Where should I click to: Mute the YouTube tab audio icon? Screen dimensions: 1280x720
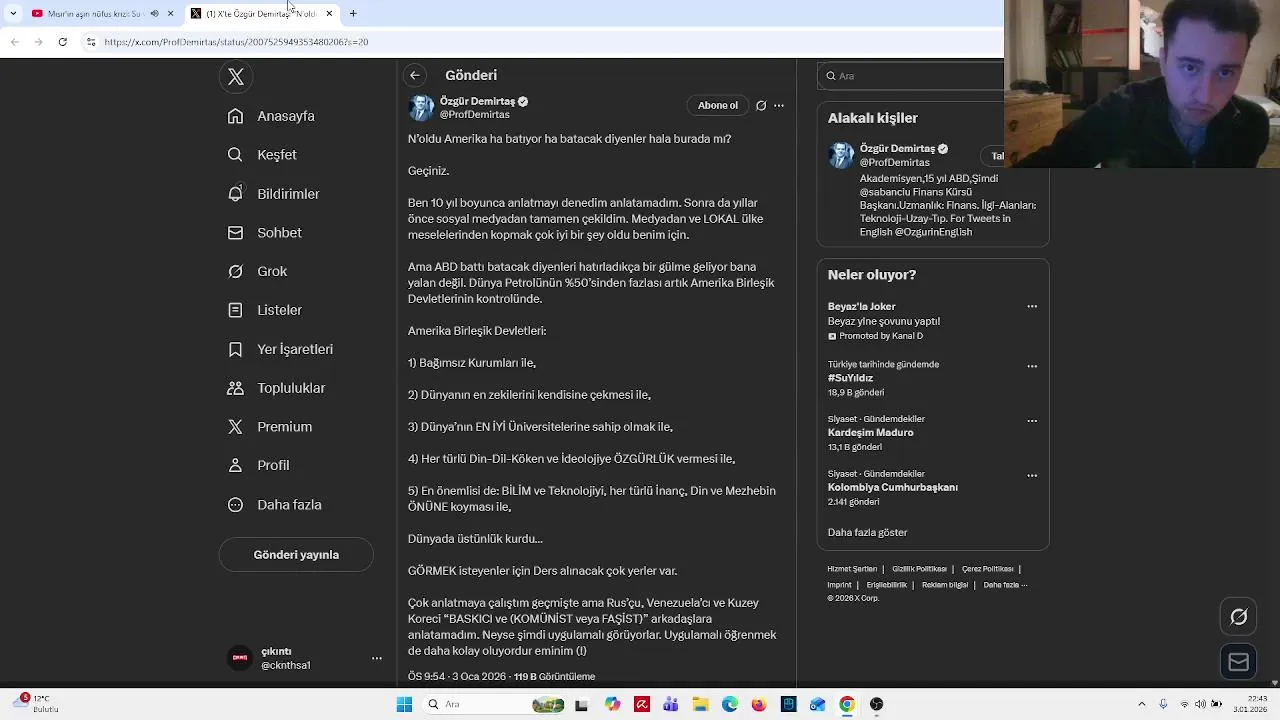154,14
